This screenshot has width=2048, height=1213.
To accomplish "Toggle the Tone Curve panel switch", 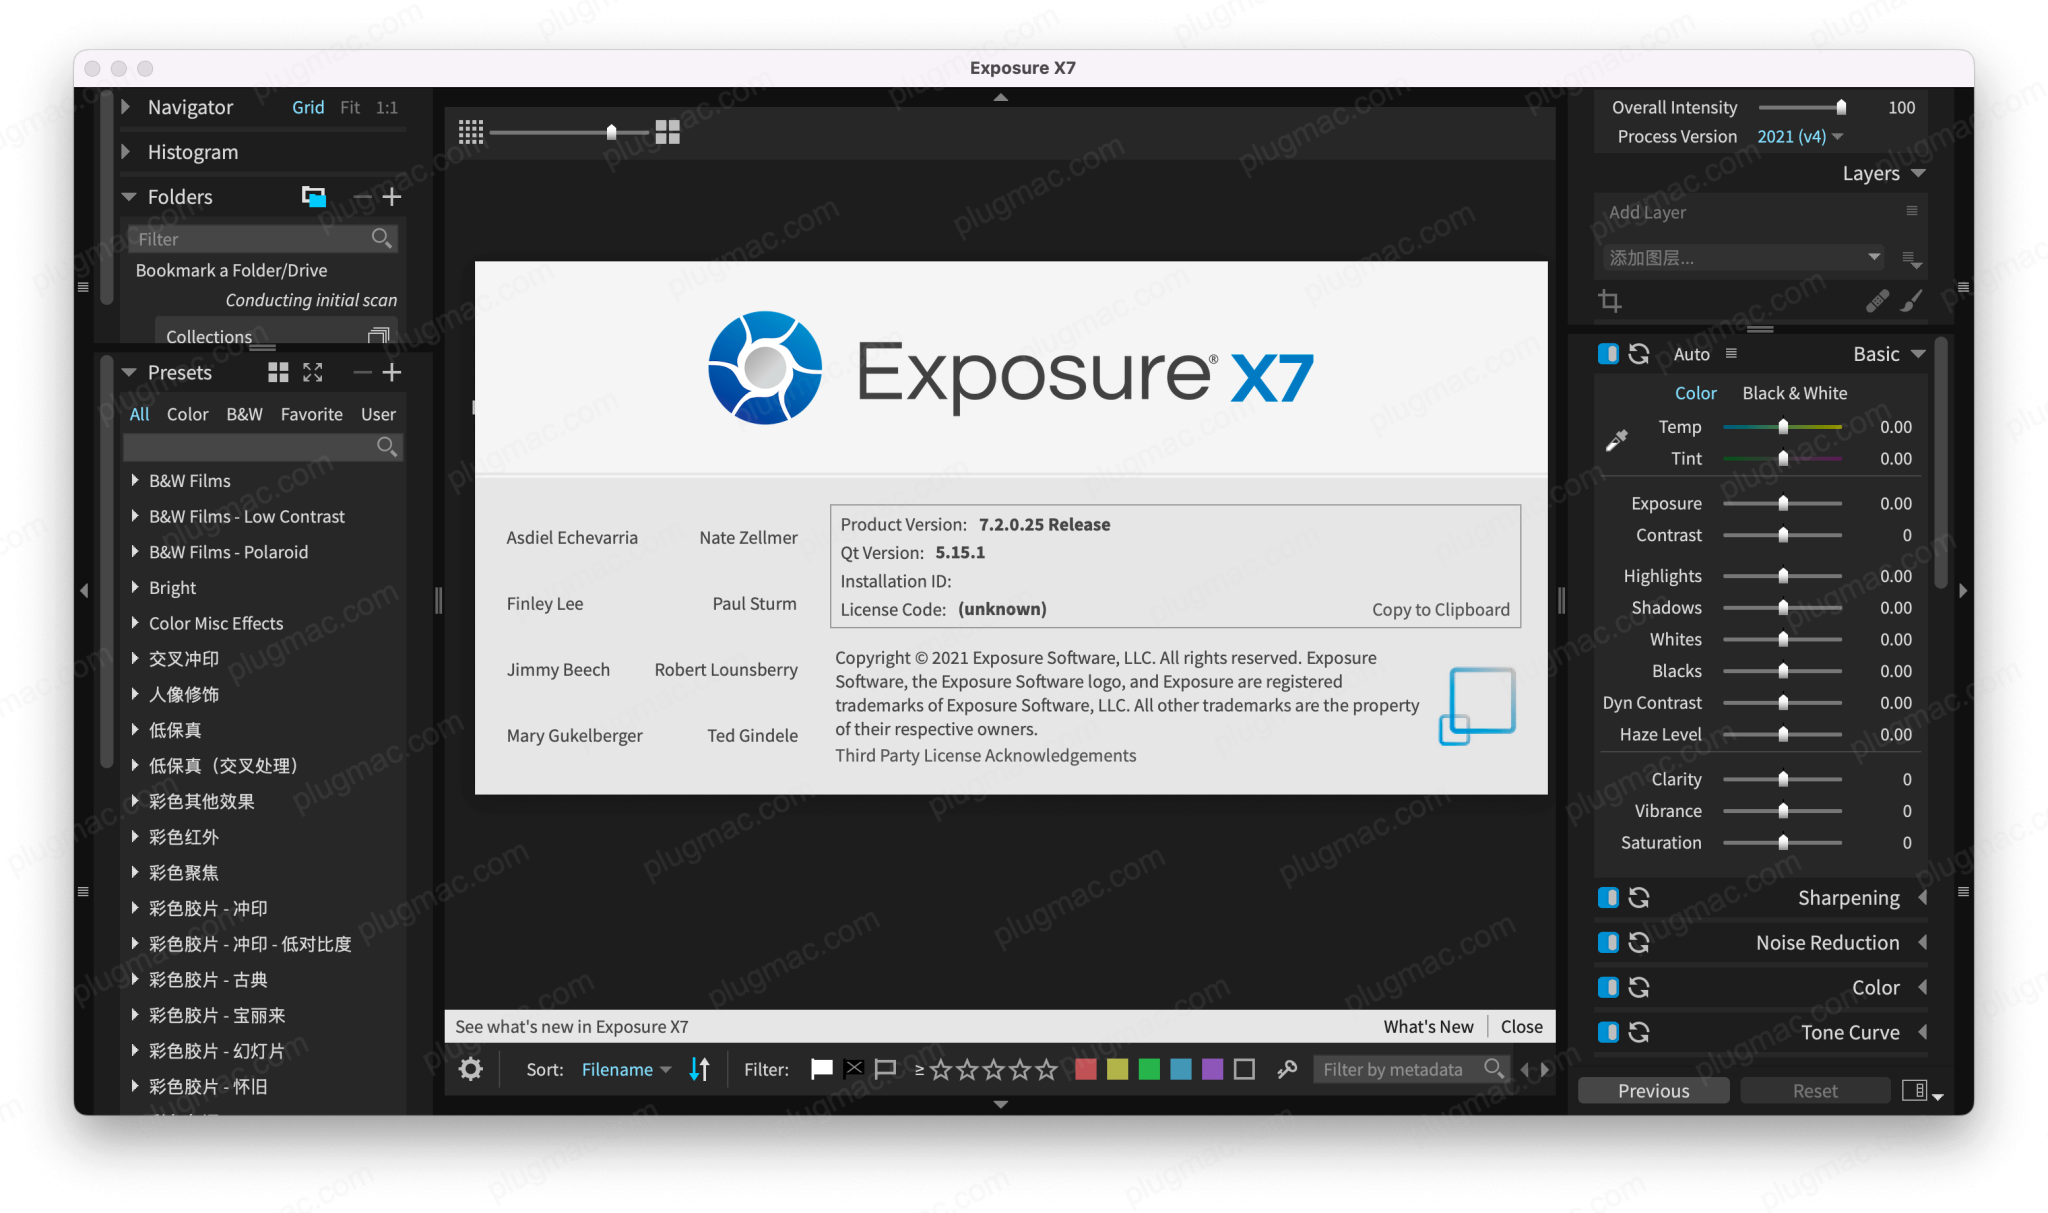I will [1608, 1032].
